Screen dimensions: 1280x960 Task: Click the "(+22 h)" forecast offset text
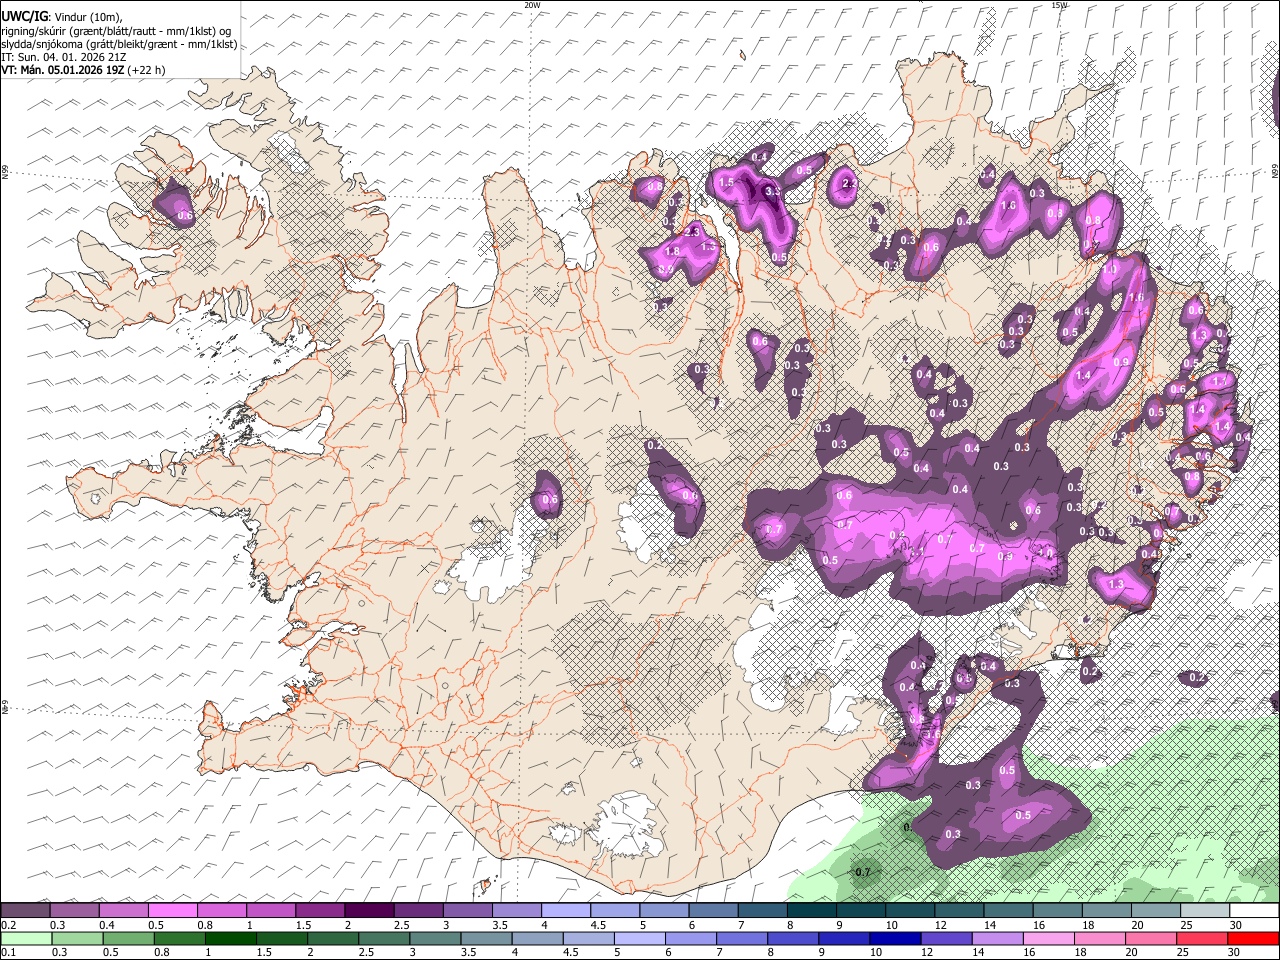(147, 70)
